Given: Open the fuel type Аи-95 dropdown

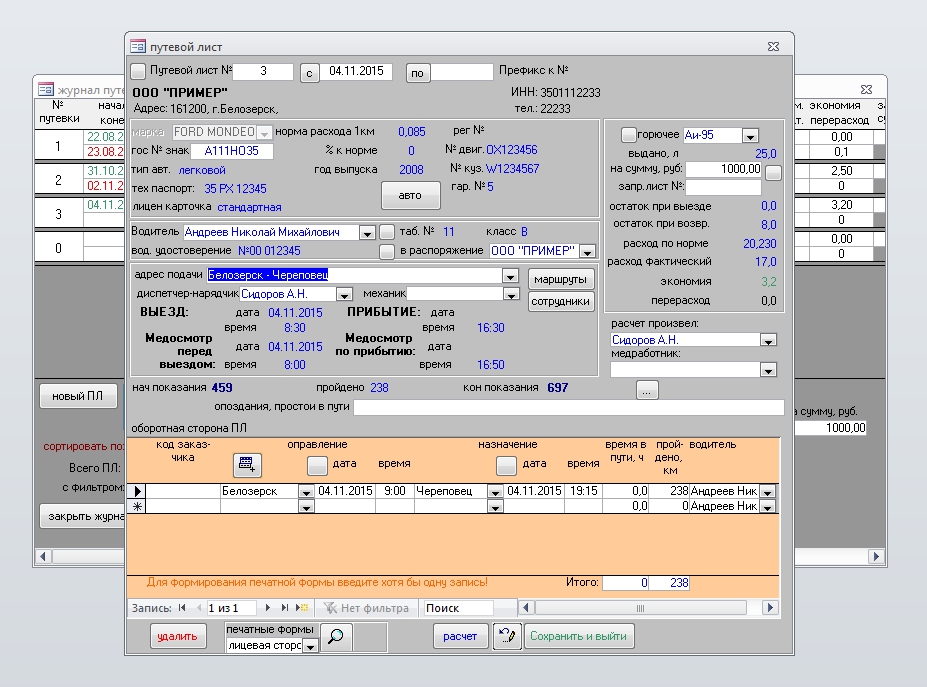Looking at the screenshot, I should [x=750, y=136].
